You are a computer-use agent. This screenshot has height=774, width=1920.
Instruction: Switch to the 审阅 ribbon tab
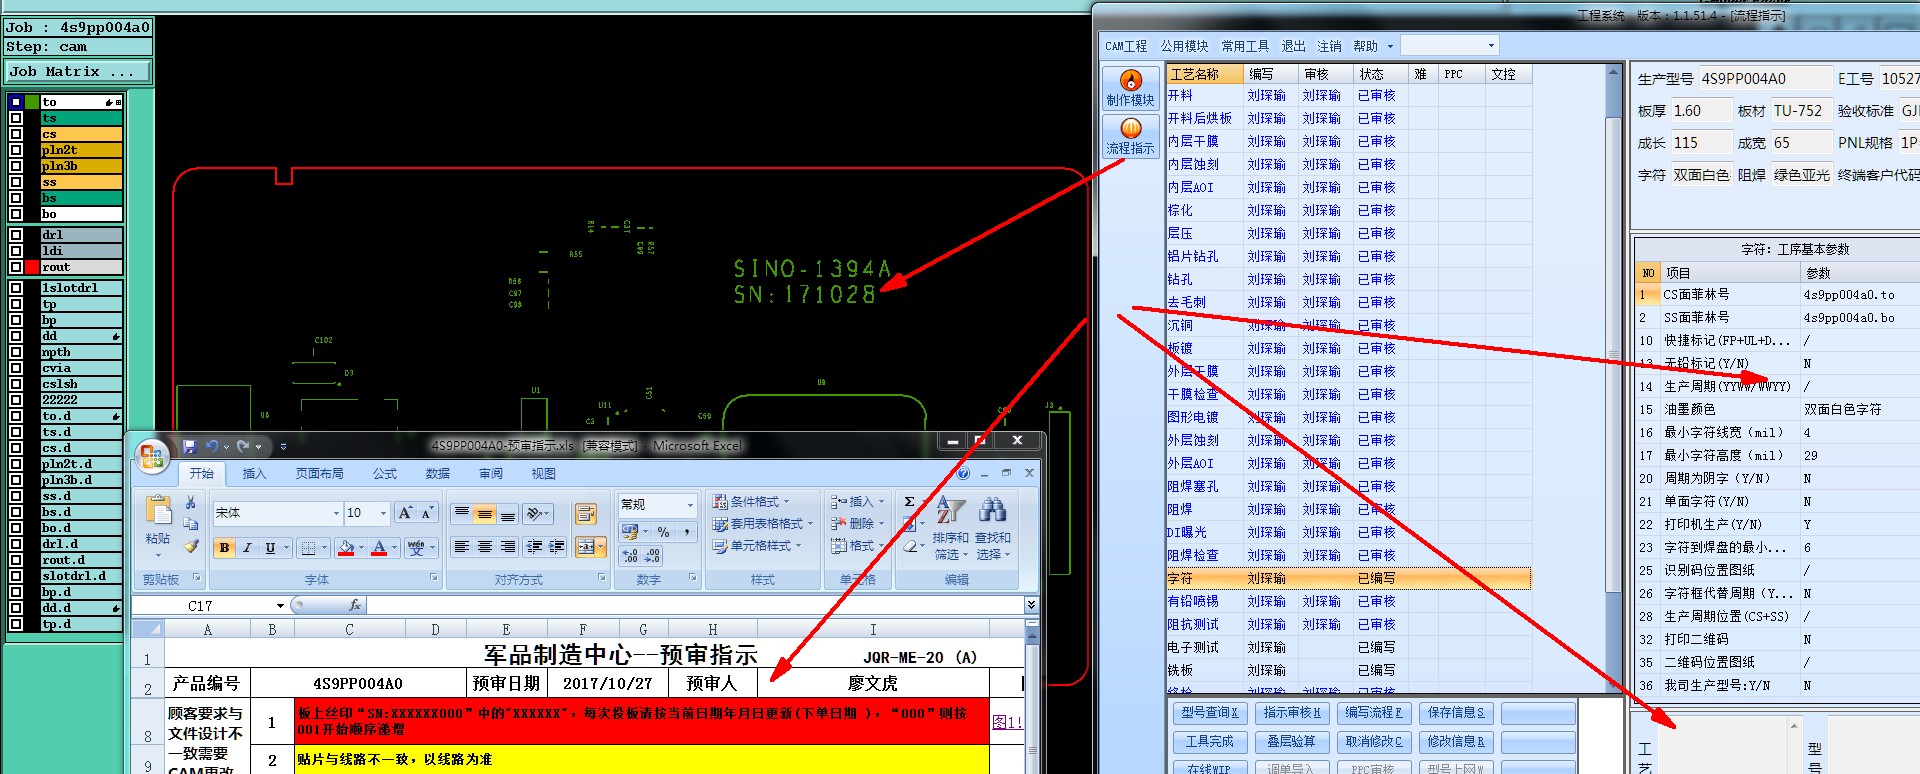[x=491, y=474]
